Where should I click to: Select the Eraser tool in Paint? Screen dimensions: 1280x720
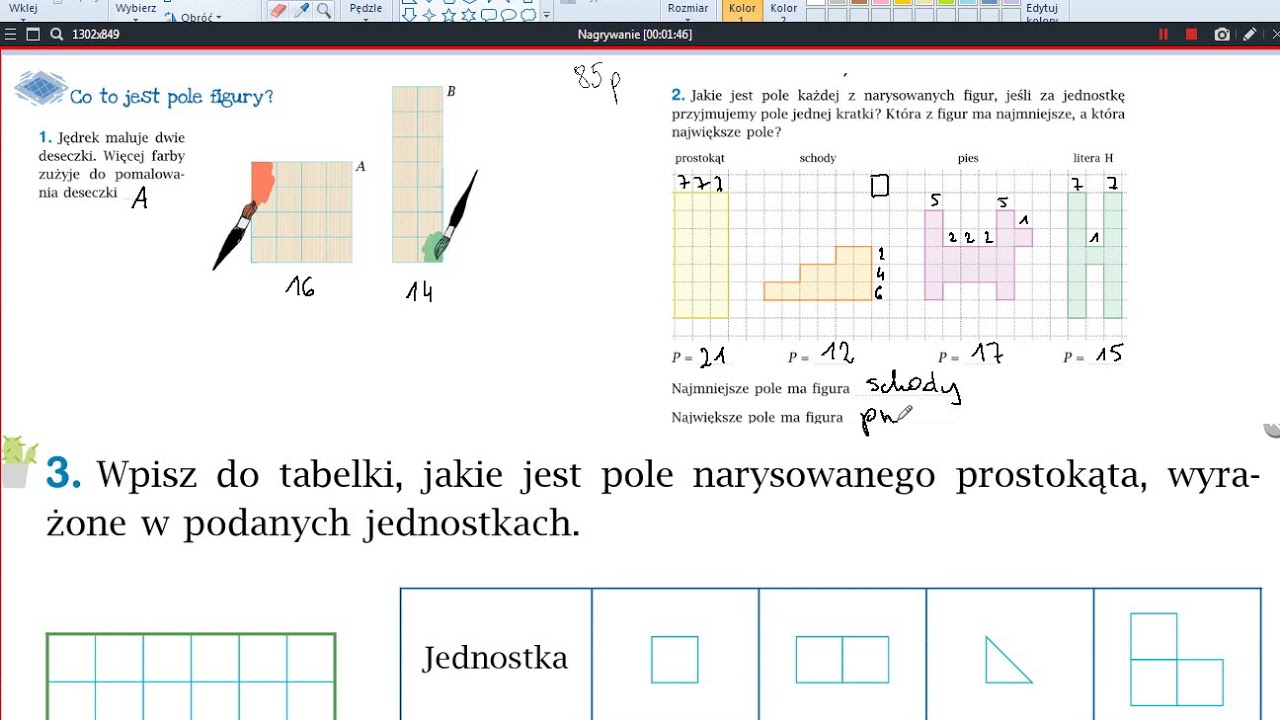(x=278, y=10)
